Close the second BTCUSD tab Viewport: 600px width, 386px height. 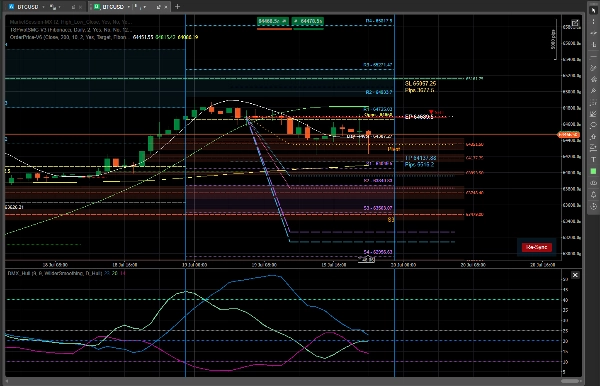coord(166,7)
